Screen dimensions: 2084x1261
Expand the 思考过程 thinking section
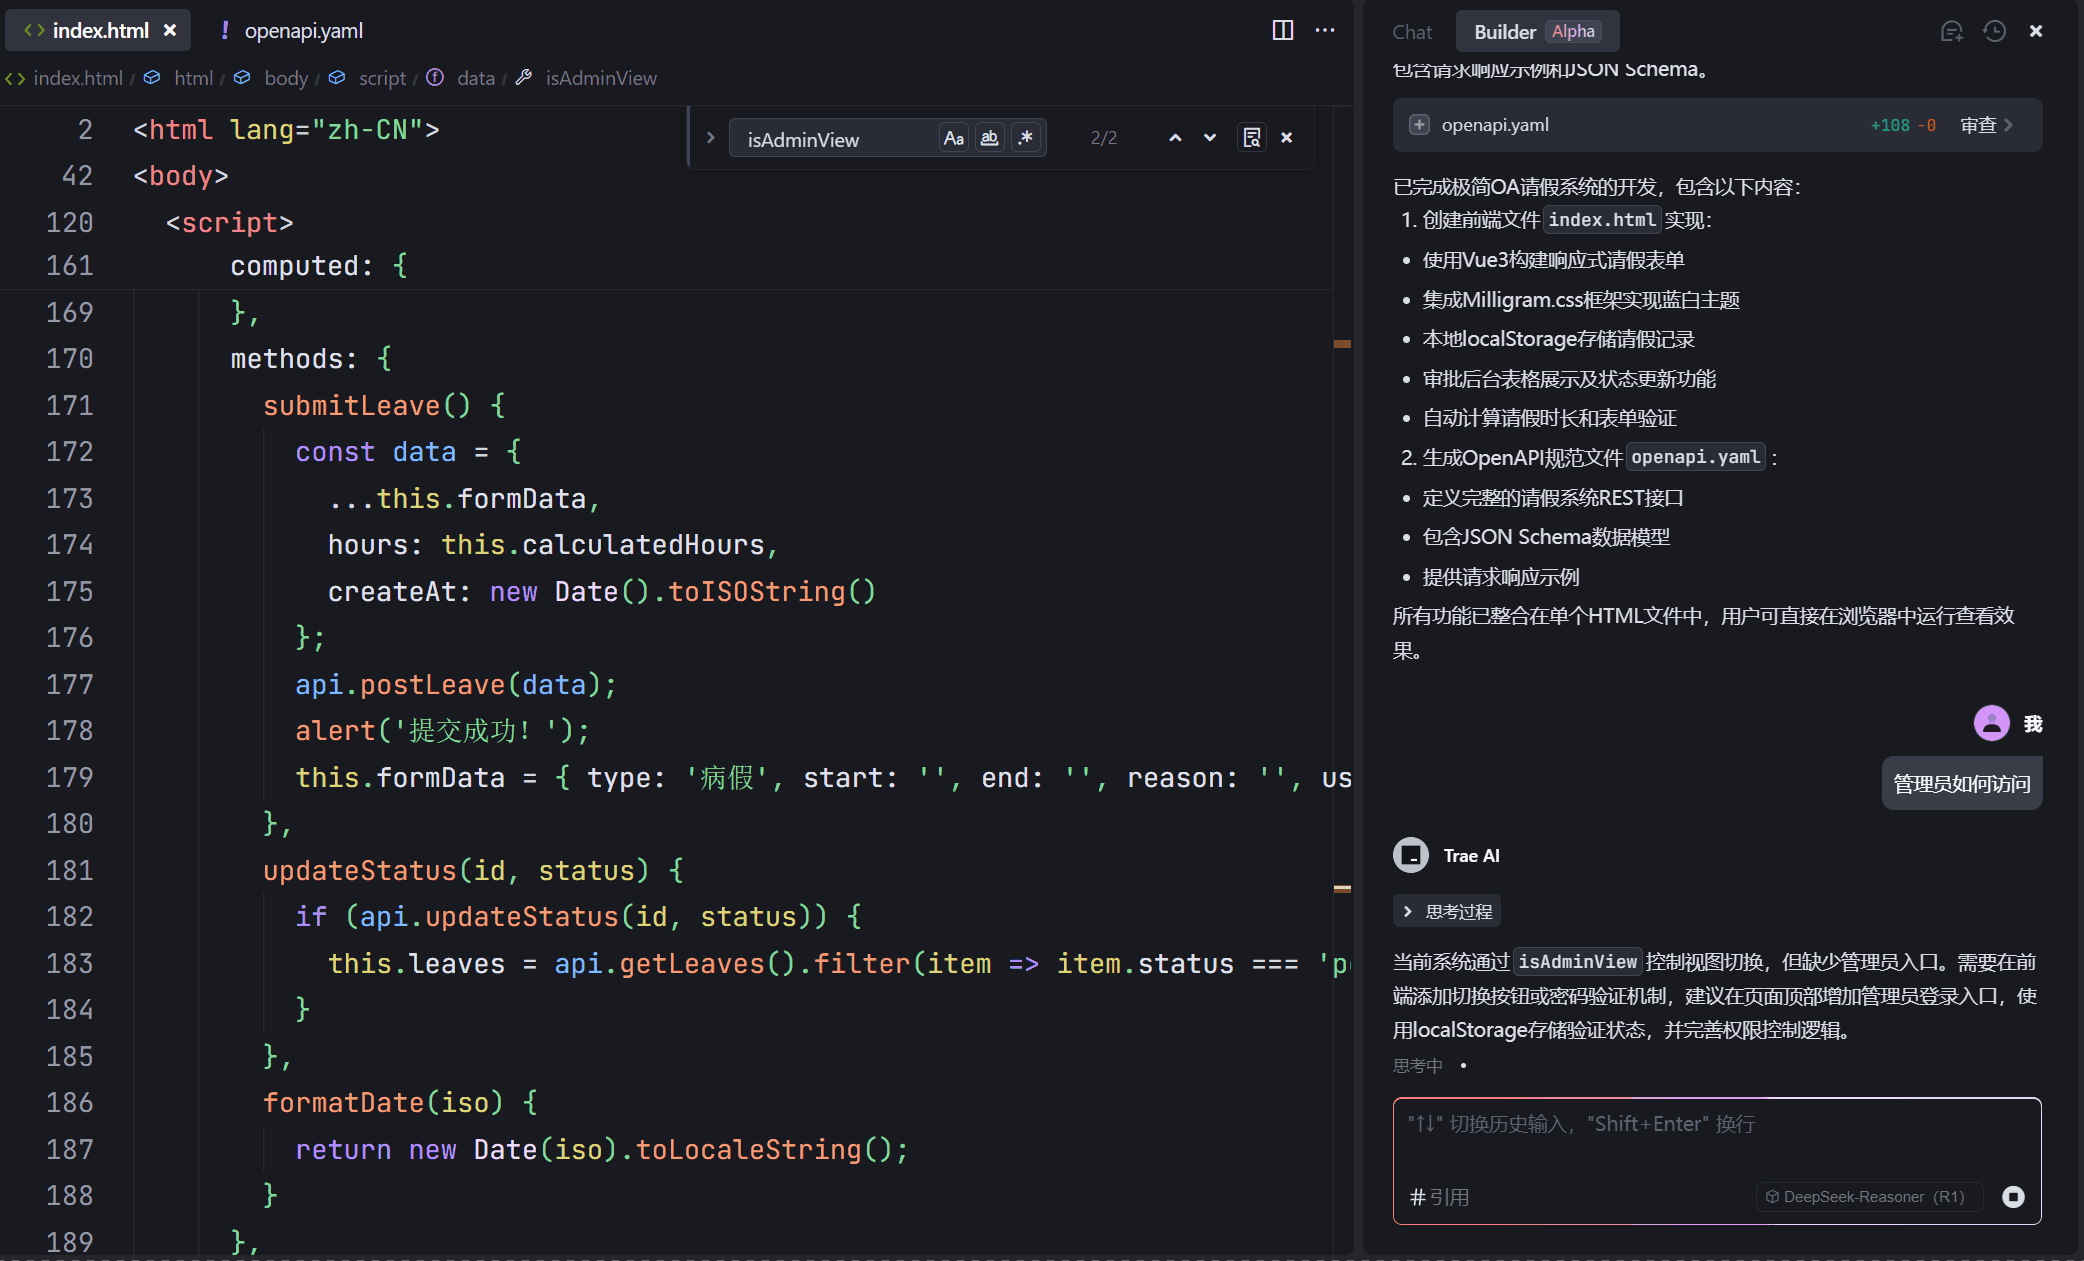point(1447,911)
